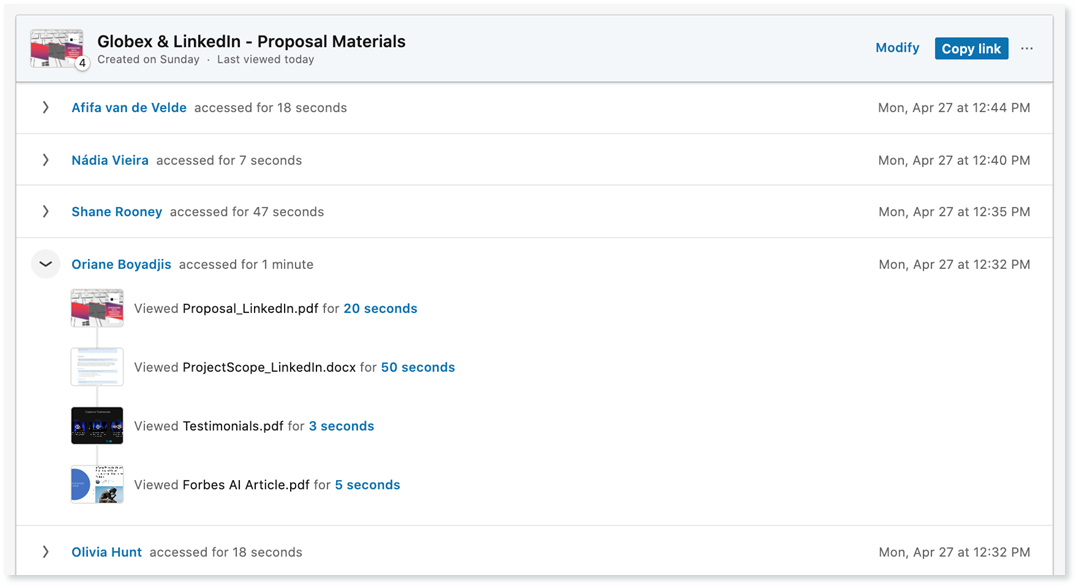Image resolution: width=1078 pixels, height=588 pixels.
Task: Open the more options ellipsis menu
Action: (x=1027, y=48)
